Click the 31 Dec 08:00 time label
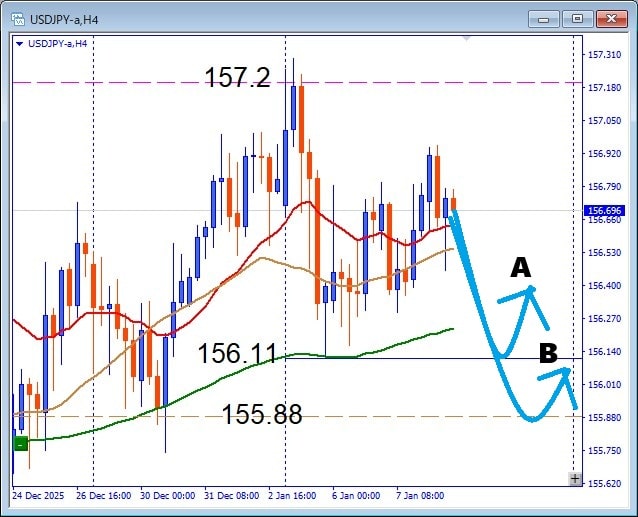 (x=232, y=495)
